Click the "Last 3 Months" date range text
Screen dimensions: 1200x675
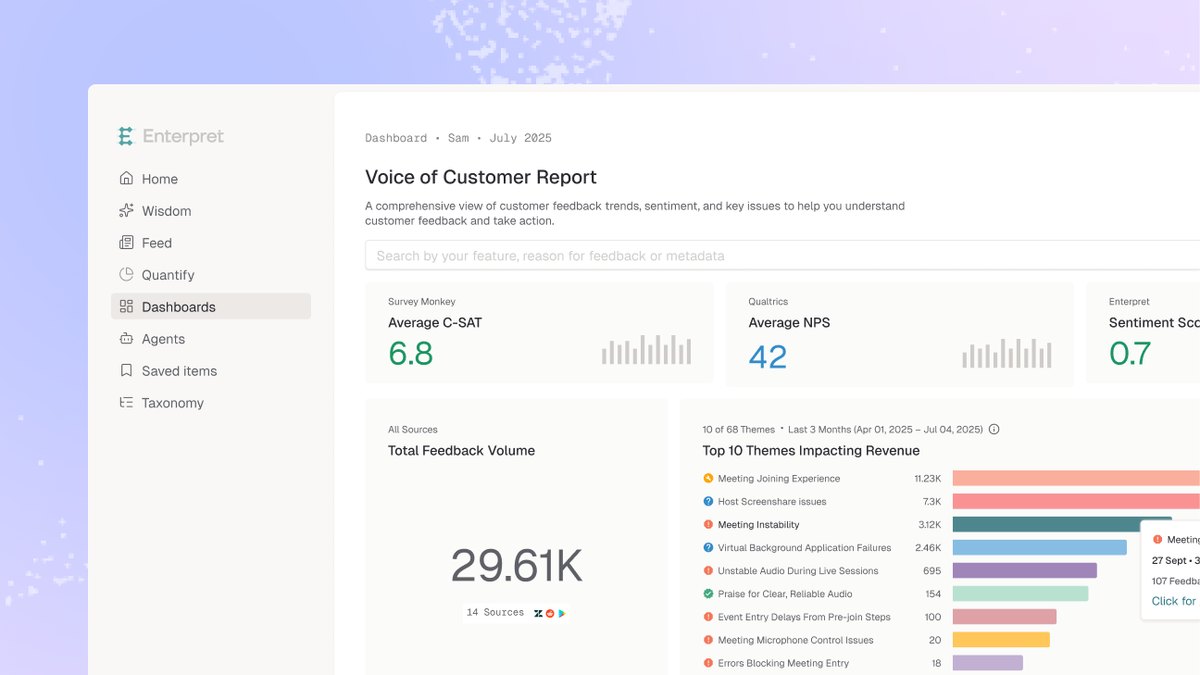886,429
